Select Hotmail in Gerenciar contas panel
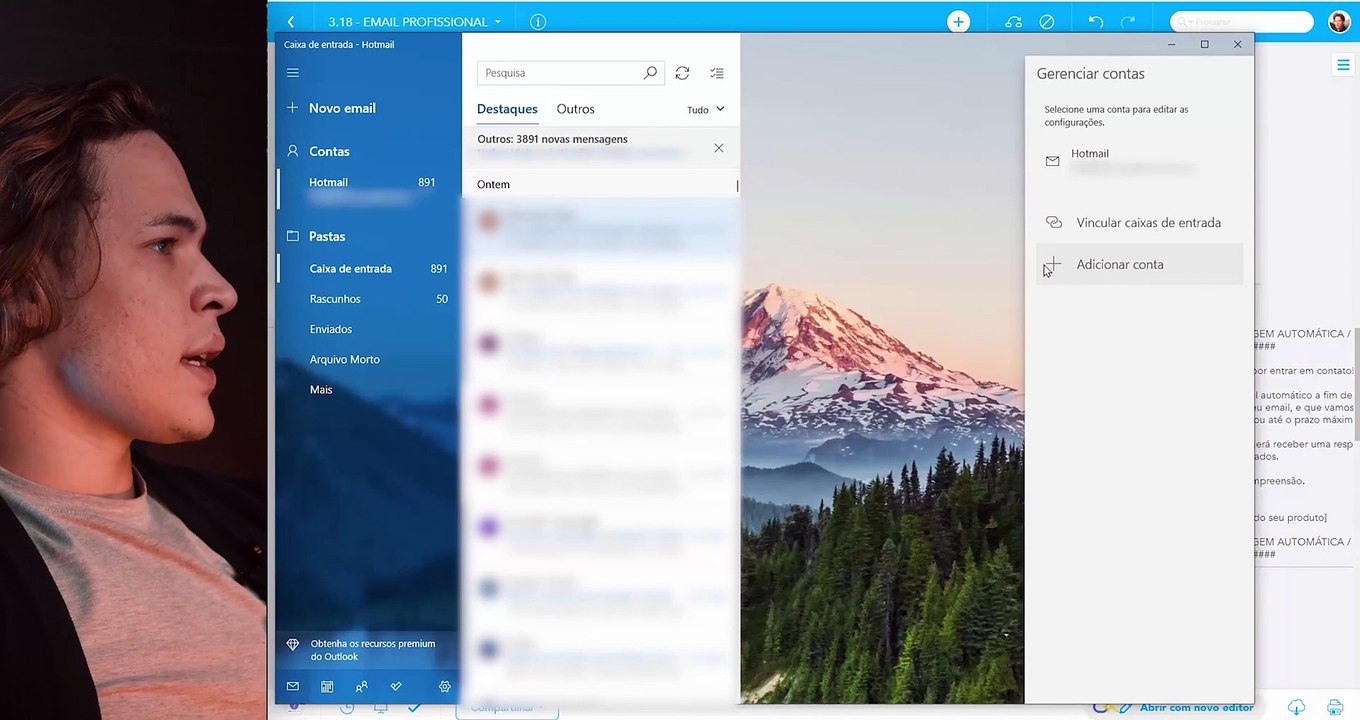The image size is (1360, 720). [x=1139, y=160]
